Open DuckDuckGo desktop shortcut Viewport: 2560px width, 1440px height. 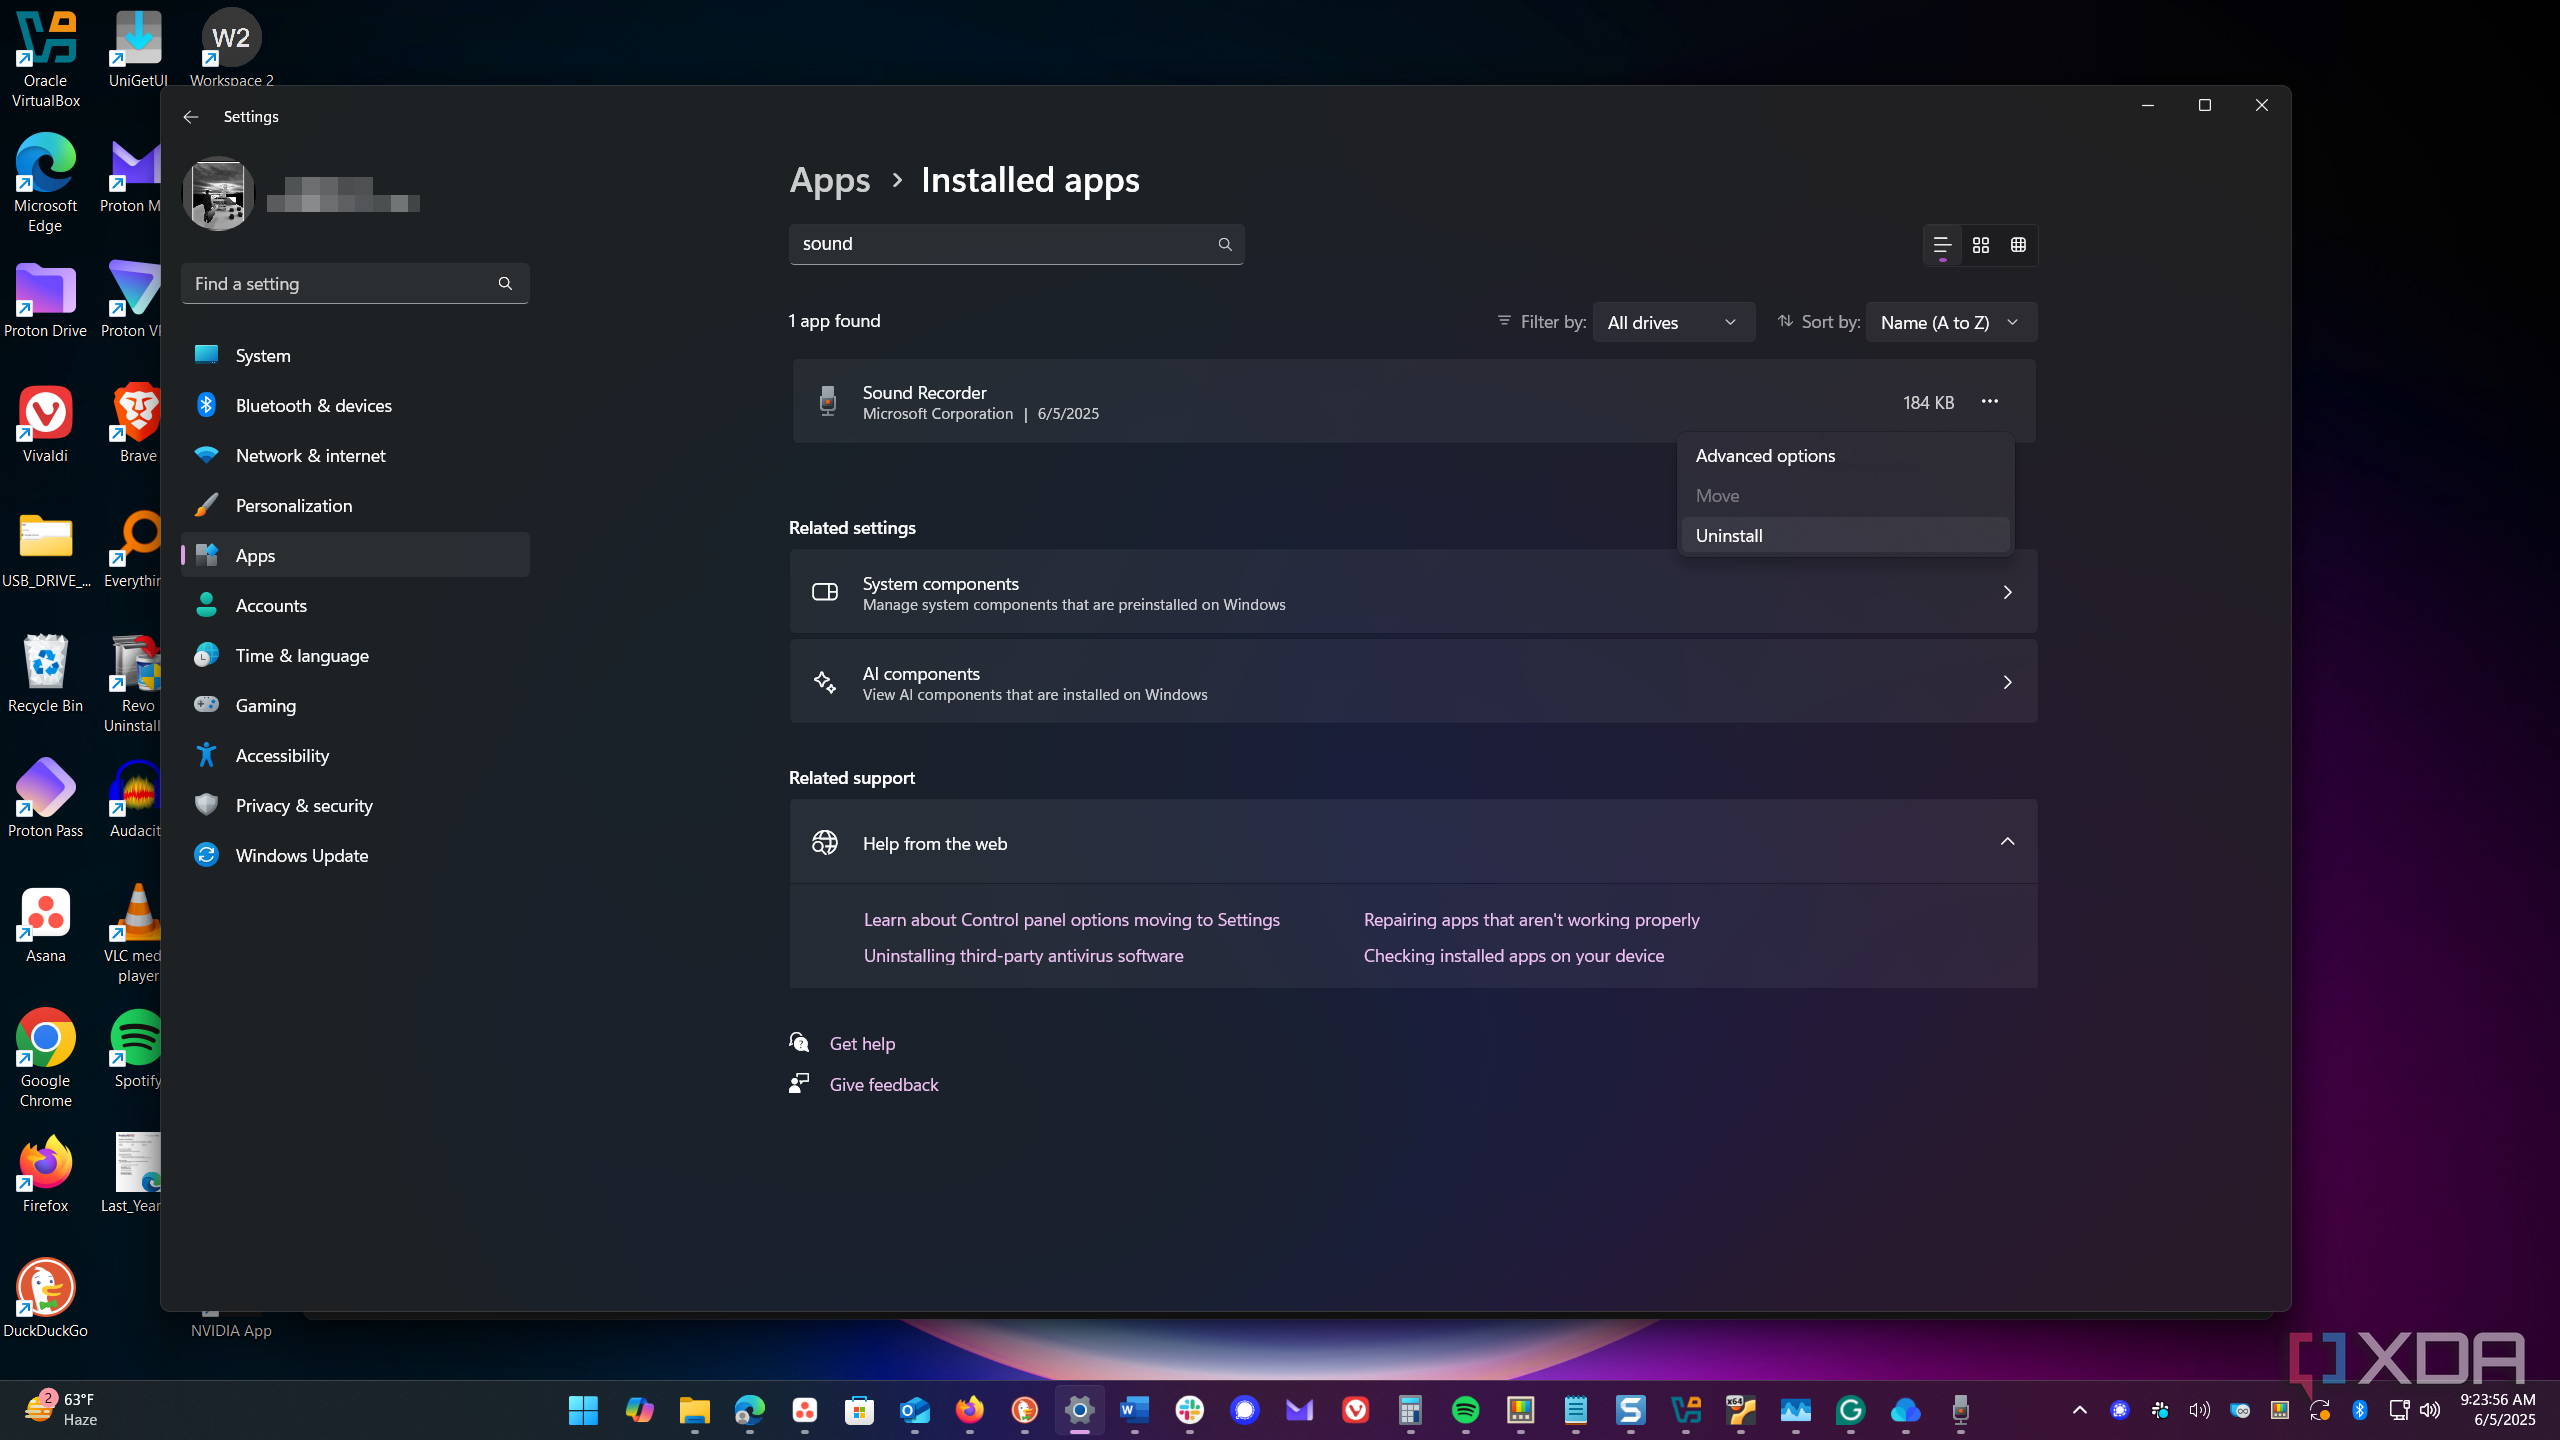tap(45, 1299)
